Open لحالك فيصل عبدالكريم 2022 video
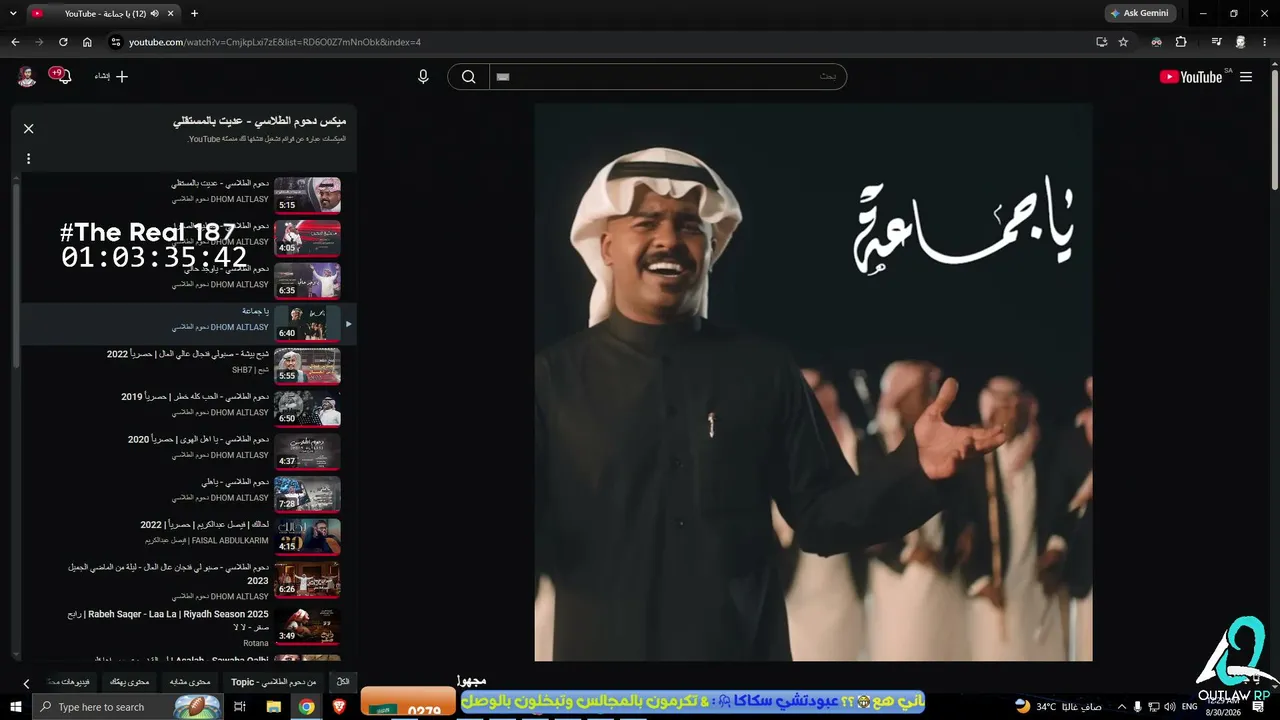This screenshot has width=1280, height=720. (x=189, y=537)
